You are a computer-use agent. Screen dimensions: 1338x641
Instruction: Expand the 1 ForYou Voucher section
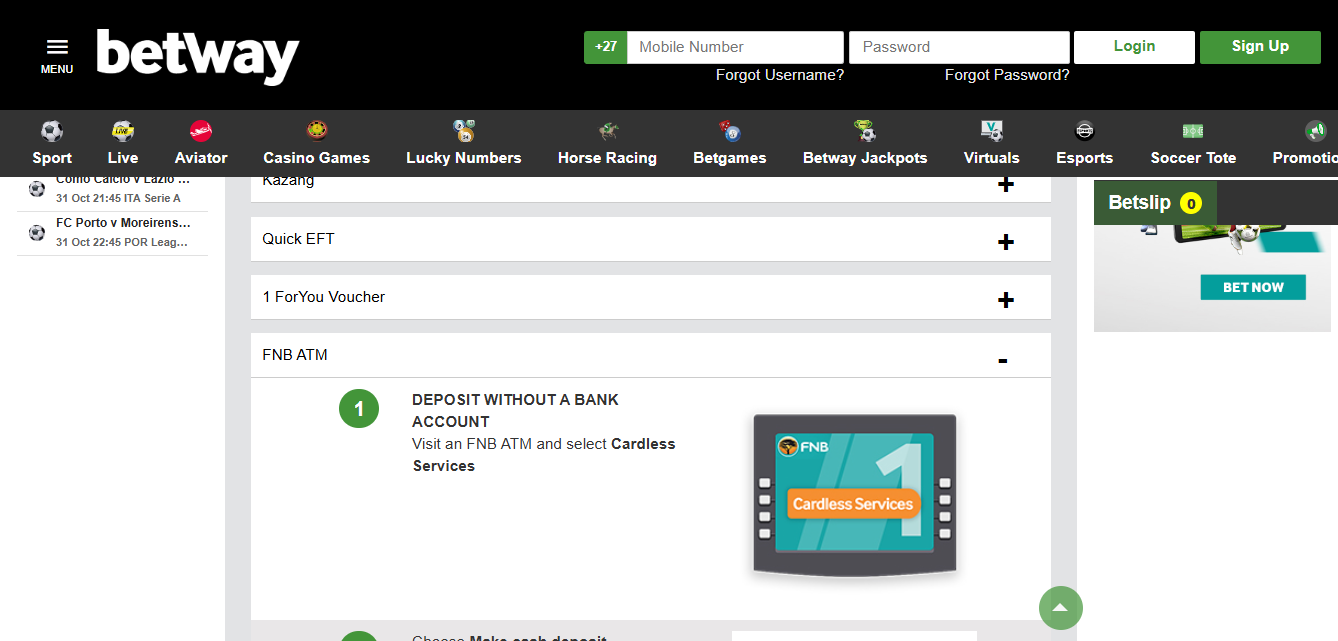[1006, 297]
